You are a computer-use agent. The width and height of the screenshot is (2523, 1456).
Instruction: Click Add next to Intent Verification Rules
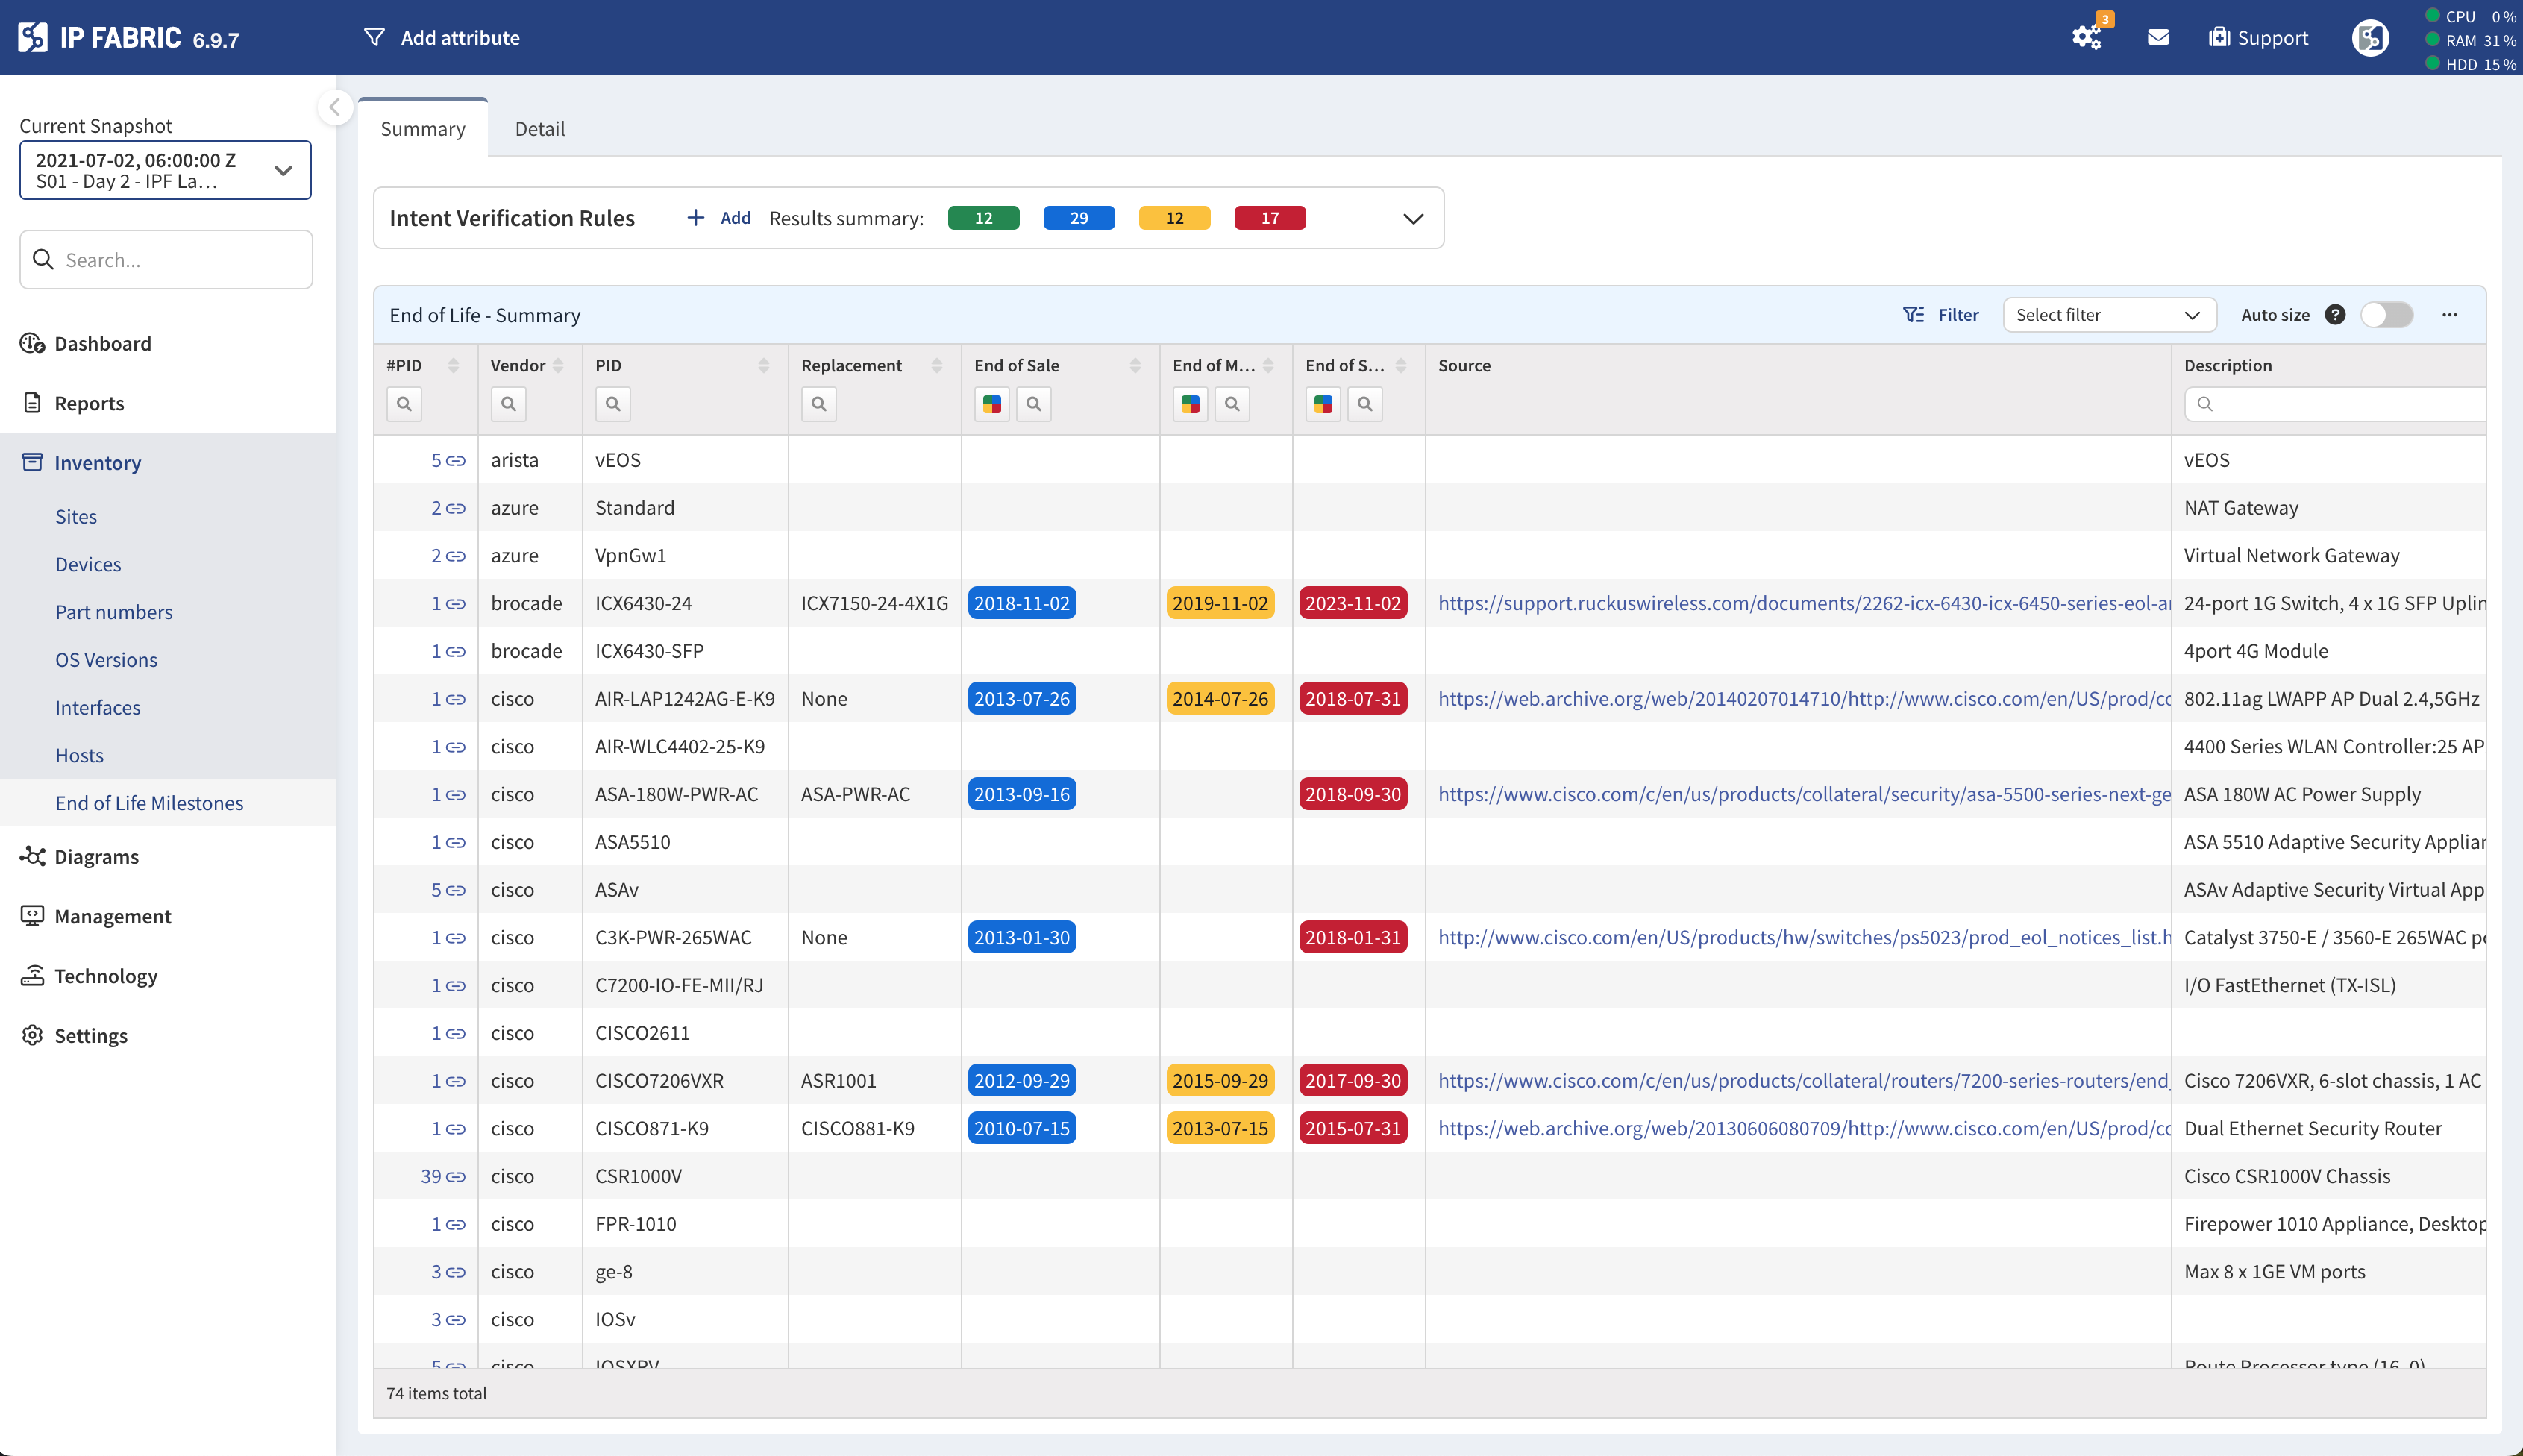coord(718,218)
